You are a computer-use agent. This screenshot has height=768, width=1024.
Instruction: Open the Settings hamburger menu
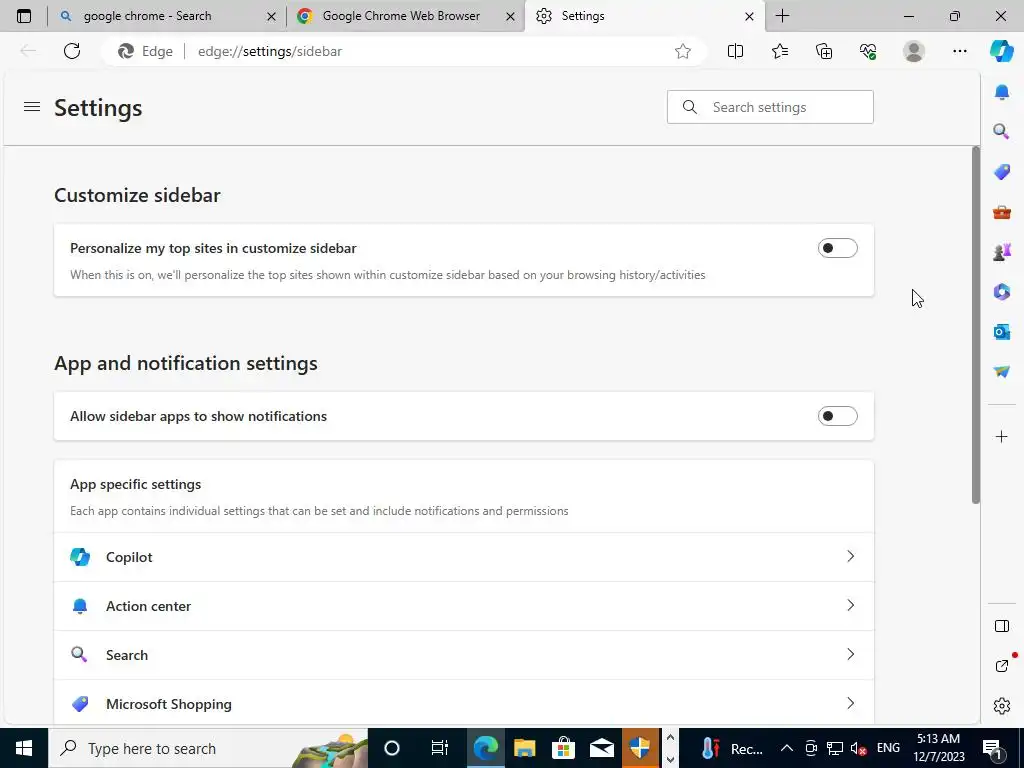click(x=32, y=106)
